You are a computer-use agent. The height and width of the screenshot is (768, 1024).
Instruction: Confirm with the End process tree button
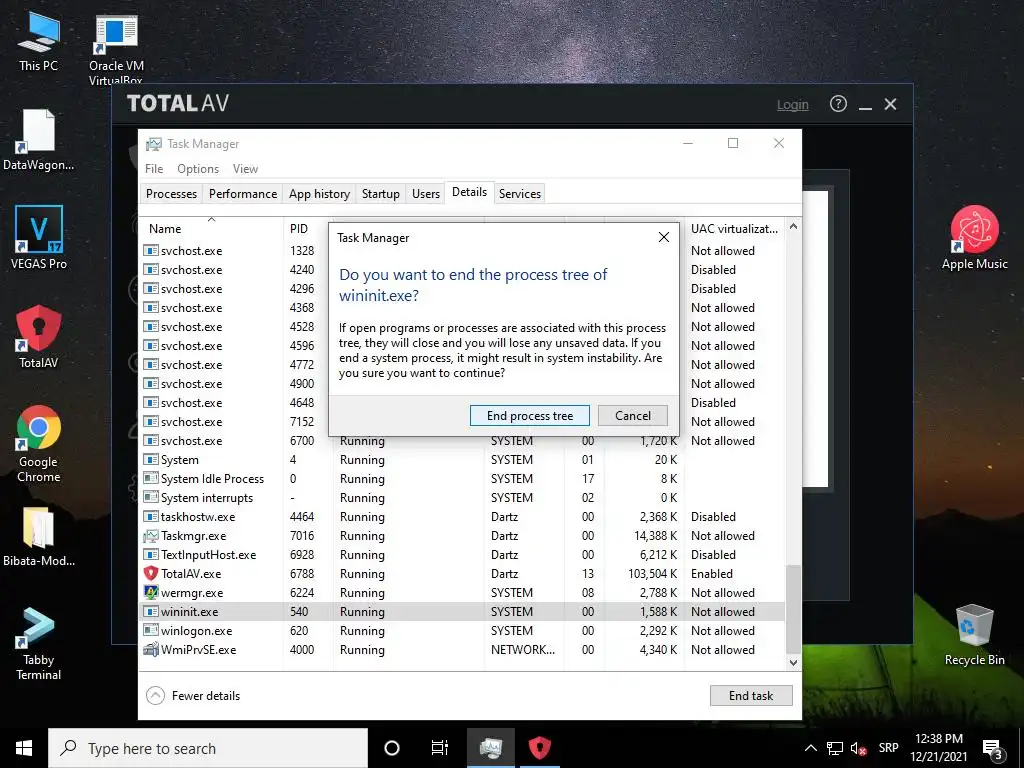[530, 416]
